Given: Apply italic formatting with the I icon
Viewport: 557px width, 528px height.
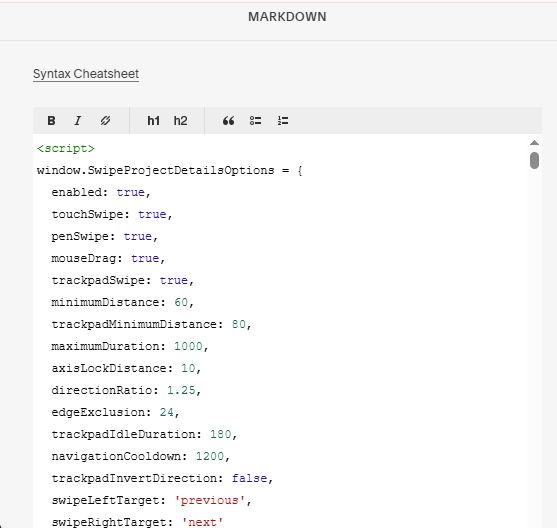Looking at the screenshot, I should point(78,121).
